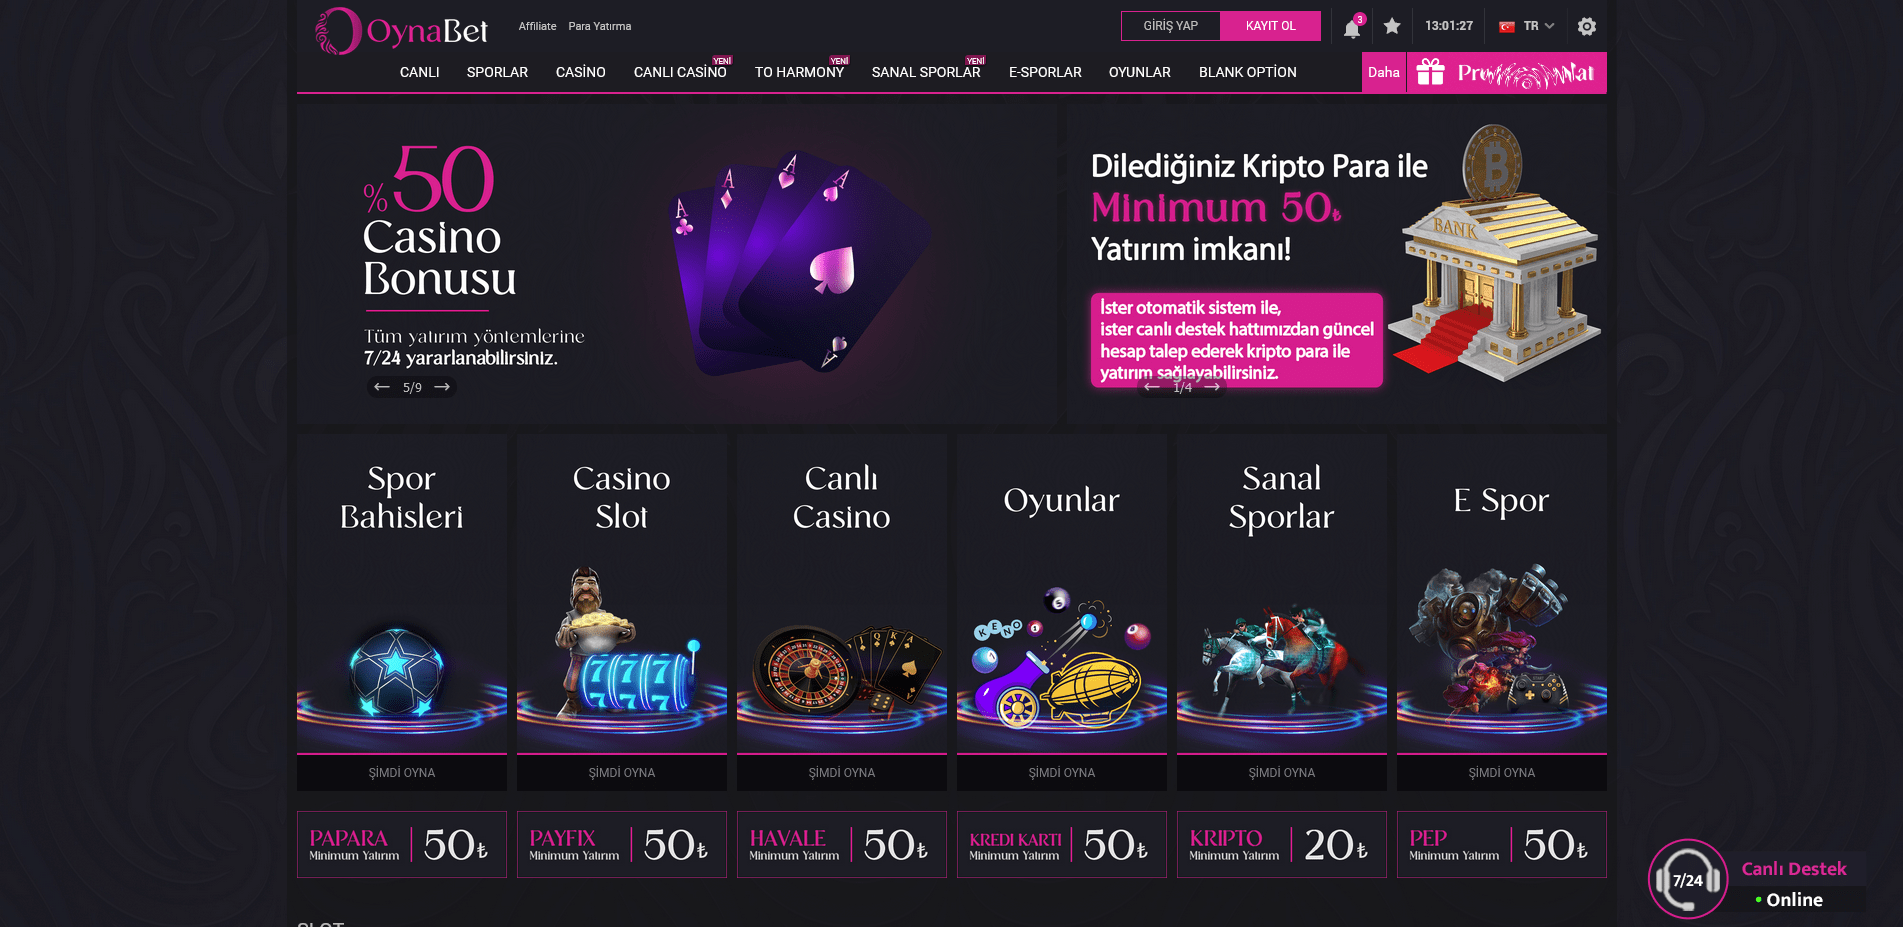Image resolution: width=1903 pixels, height=927 pixels.
Task: Go to next casino bonus slide arrow
Action: 442,387
